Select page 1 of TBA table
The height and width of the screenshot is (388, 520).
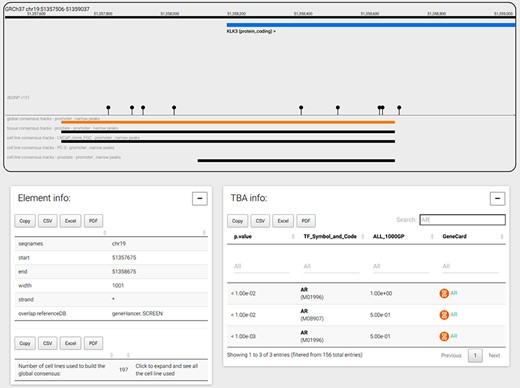475,355
